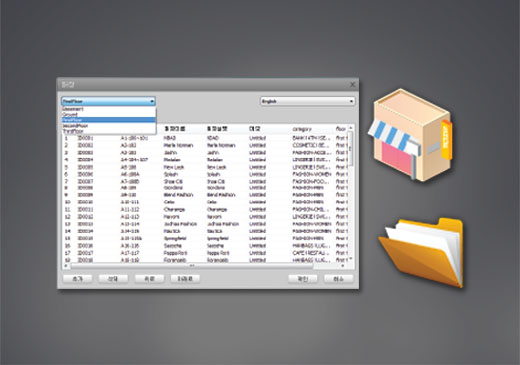Click the 취소 (Cancel) button

tap(338, 279)
